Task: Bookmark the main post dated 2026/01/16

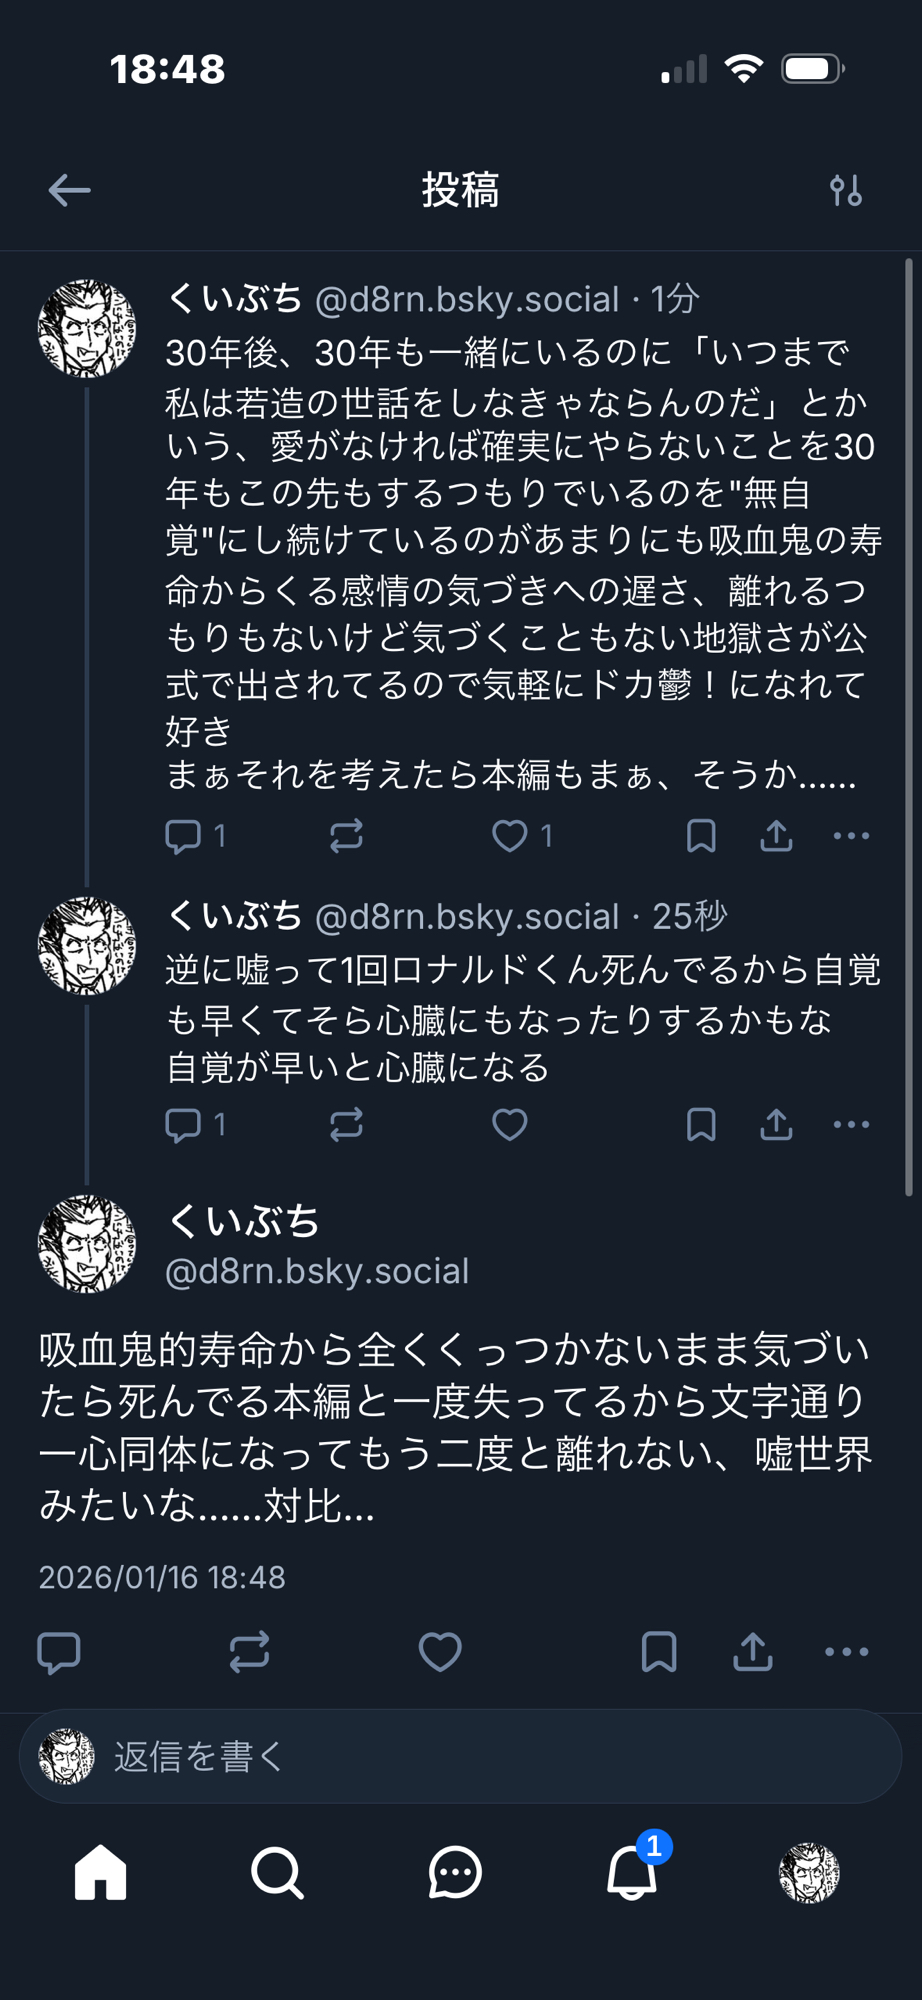Action: (658, 1652)
